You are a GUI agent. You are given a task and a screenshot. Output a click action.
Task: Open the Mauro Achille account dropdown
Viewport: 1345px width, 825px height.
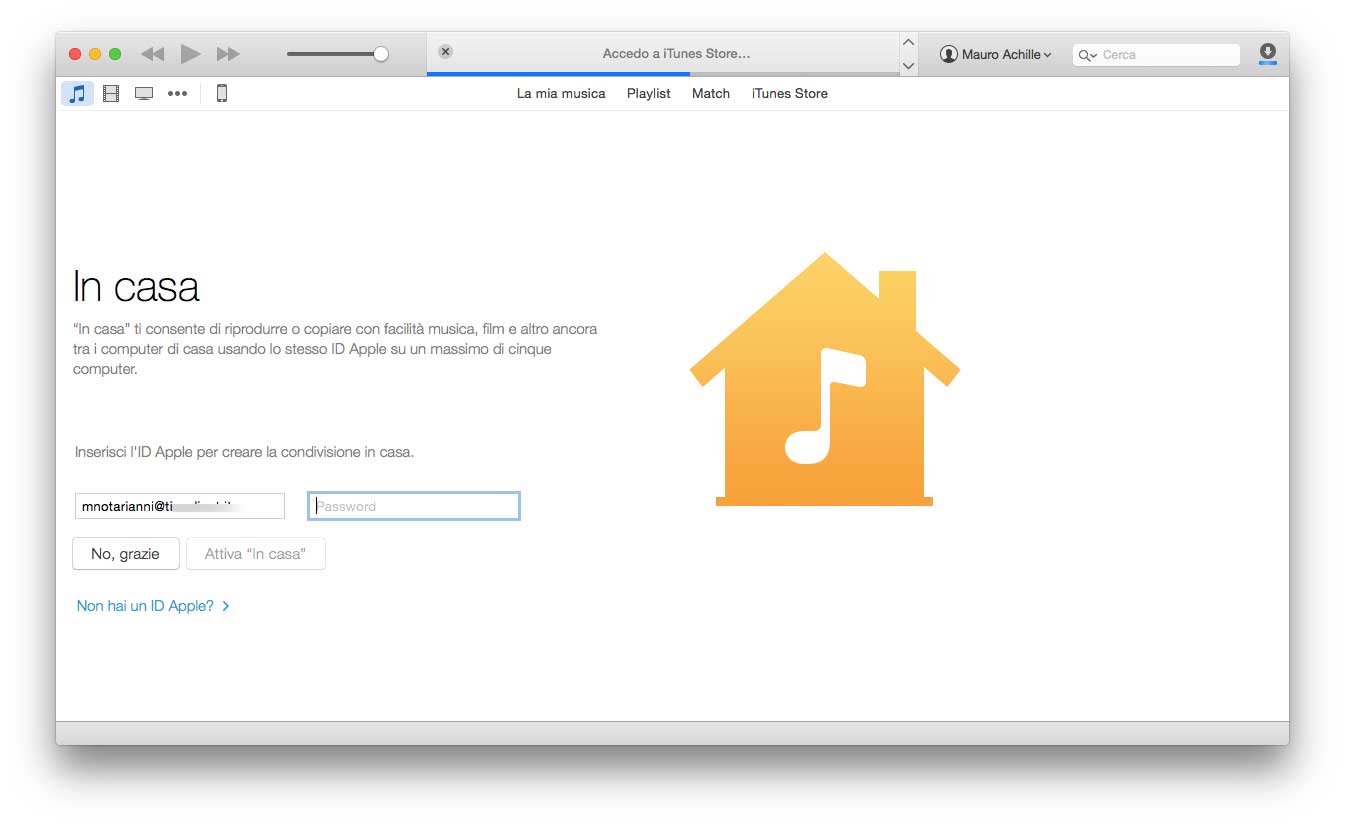click(996, 54)
